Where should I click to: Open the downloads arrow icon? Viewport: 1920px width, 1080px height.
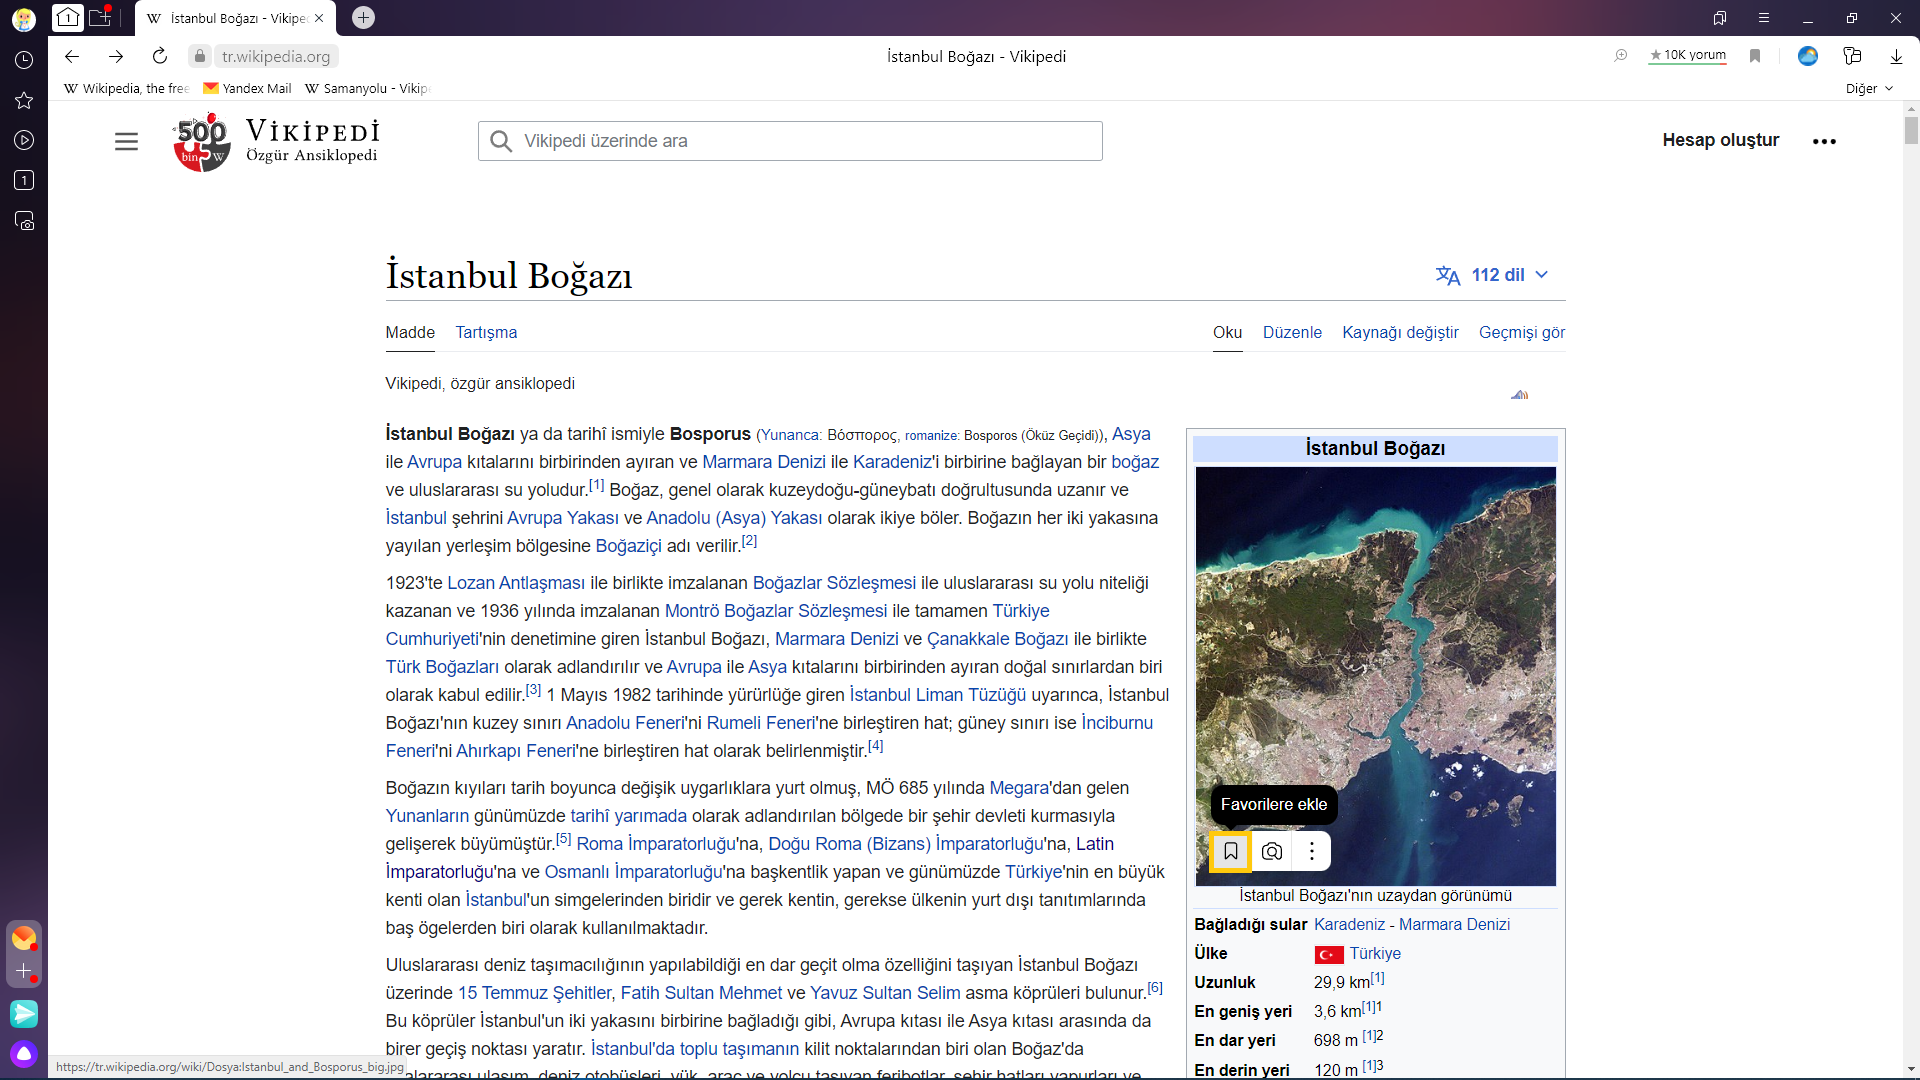[x=1896, y=56]
